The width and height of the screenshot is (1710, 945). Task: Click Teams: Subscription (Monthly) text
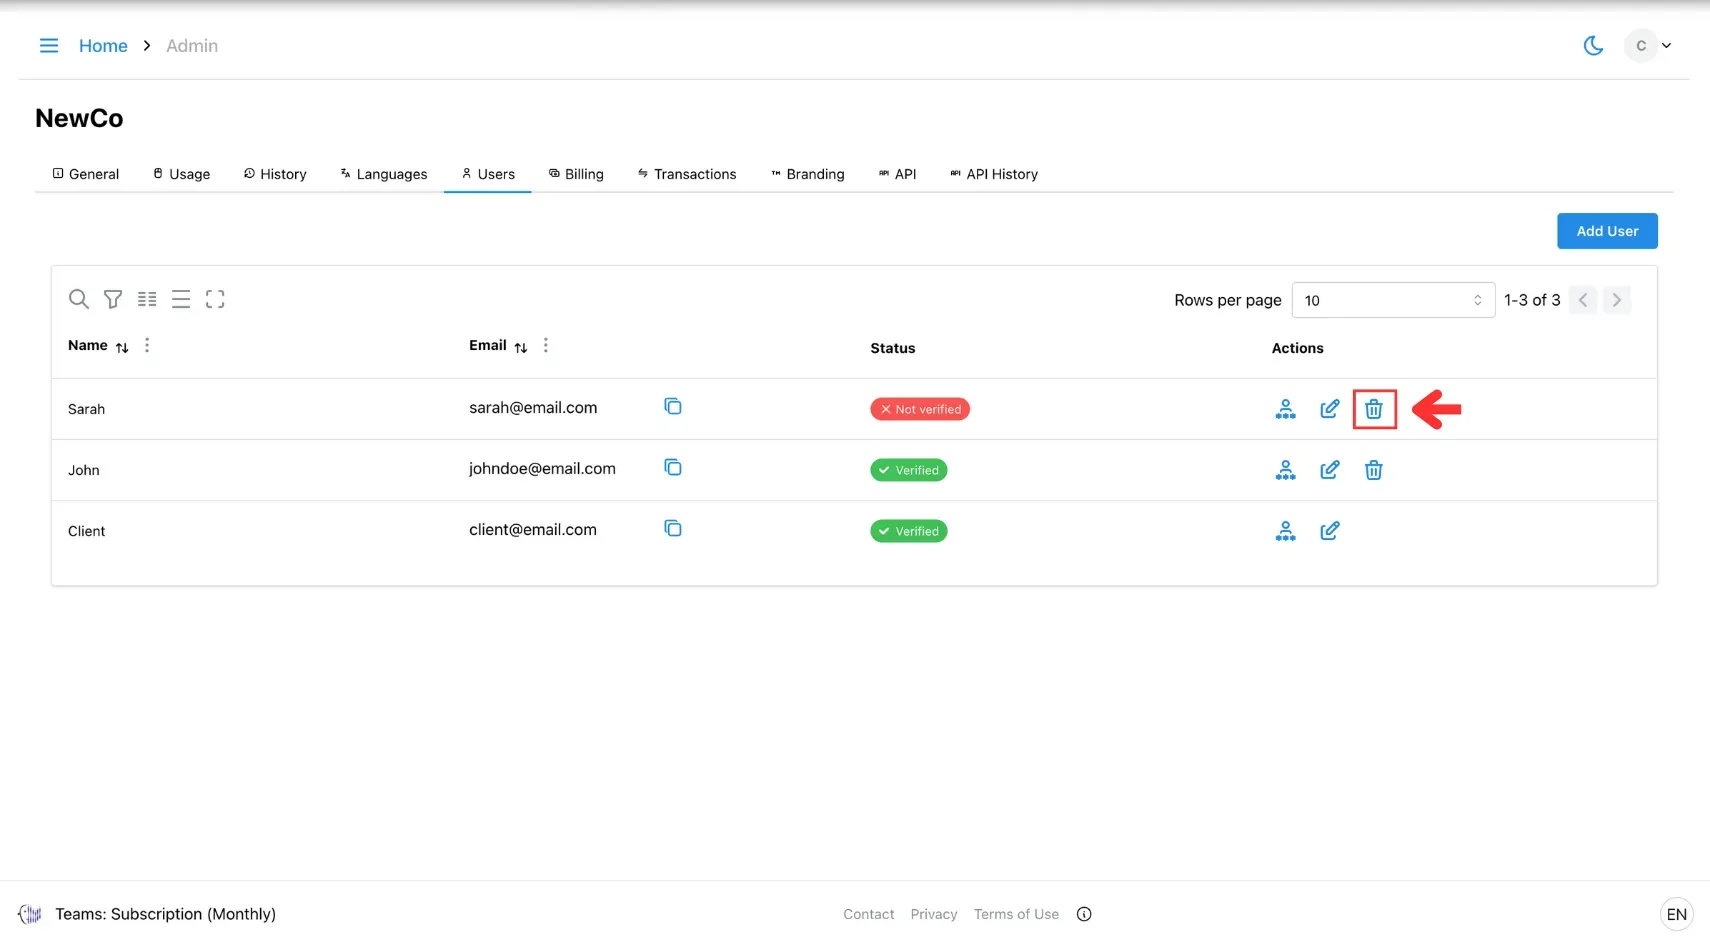pos(166,914)
